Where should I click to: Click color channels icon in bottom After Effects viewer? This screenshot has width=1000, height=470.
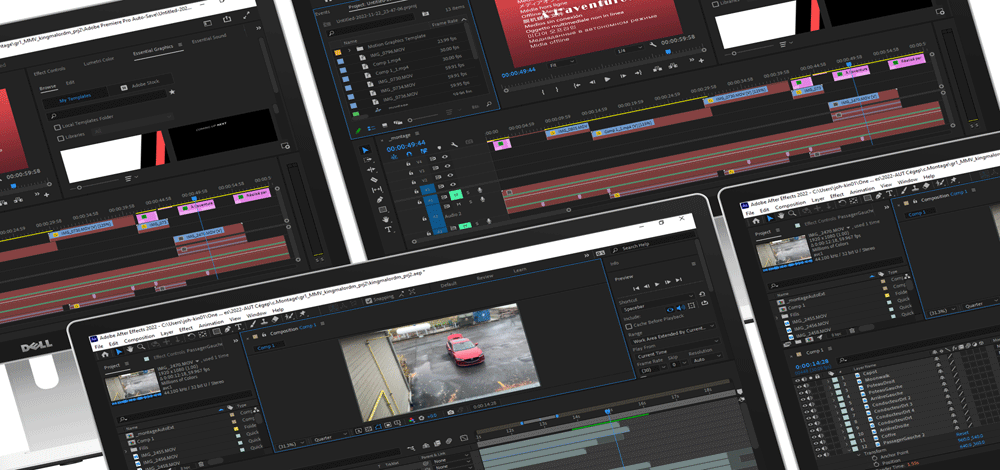[412, 419]
